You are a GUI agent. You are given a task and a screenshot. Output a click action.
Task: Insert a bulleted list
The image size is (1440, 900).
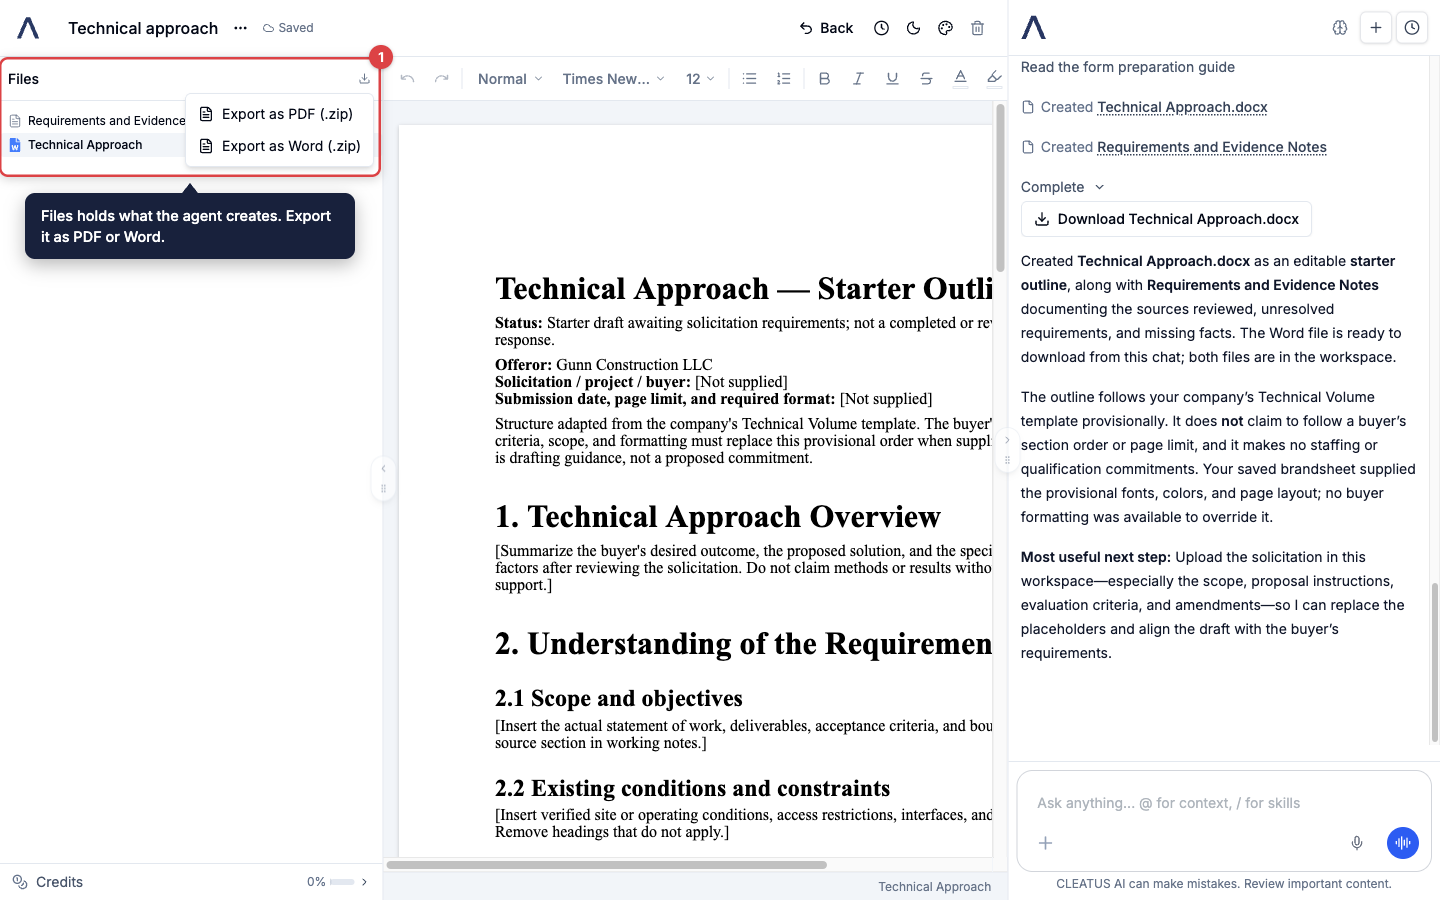[x=749, y=79]
